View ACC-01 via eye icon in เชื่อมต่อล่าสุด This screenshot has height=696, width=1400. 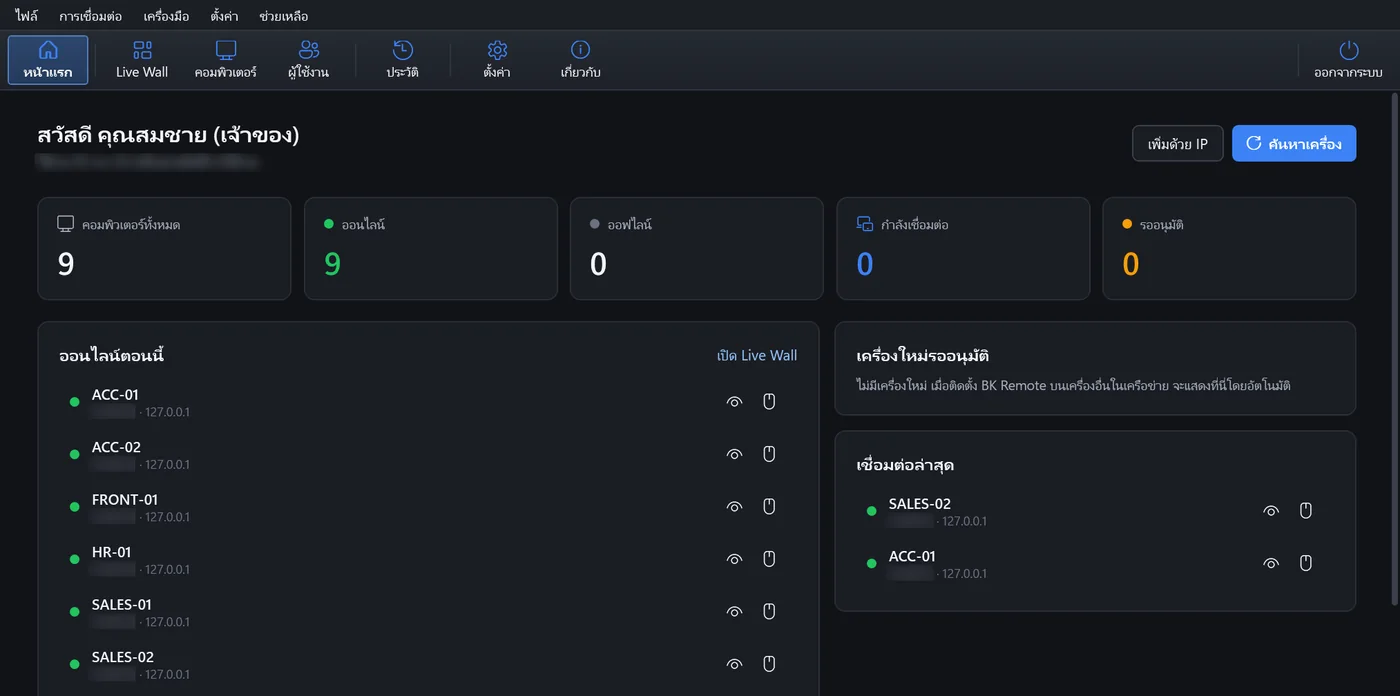pos(1271,563)
